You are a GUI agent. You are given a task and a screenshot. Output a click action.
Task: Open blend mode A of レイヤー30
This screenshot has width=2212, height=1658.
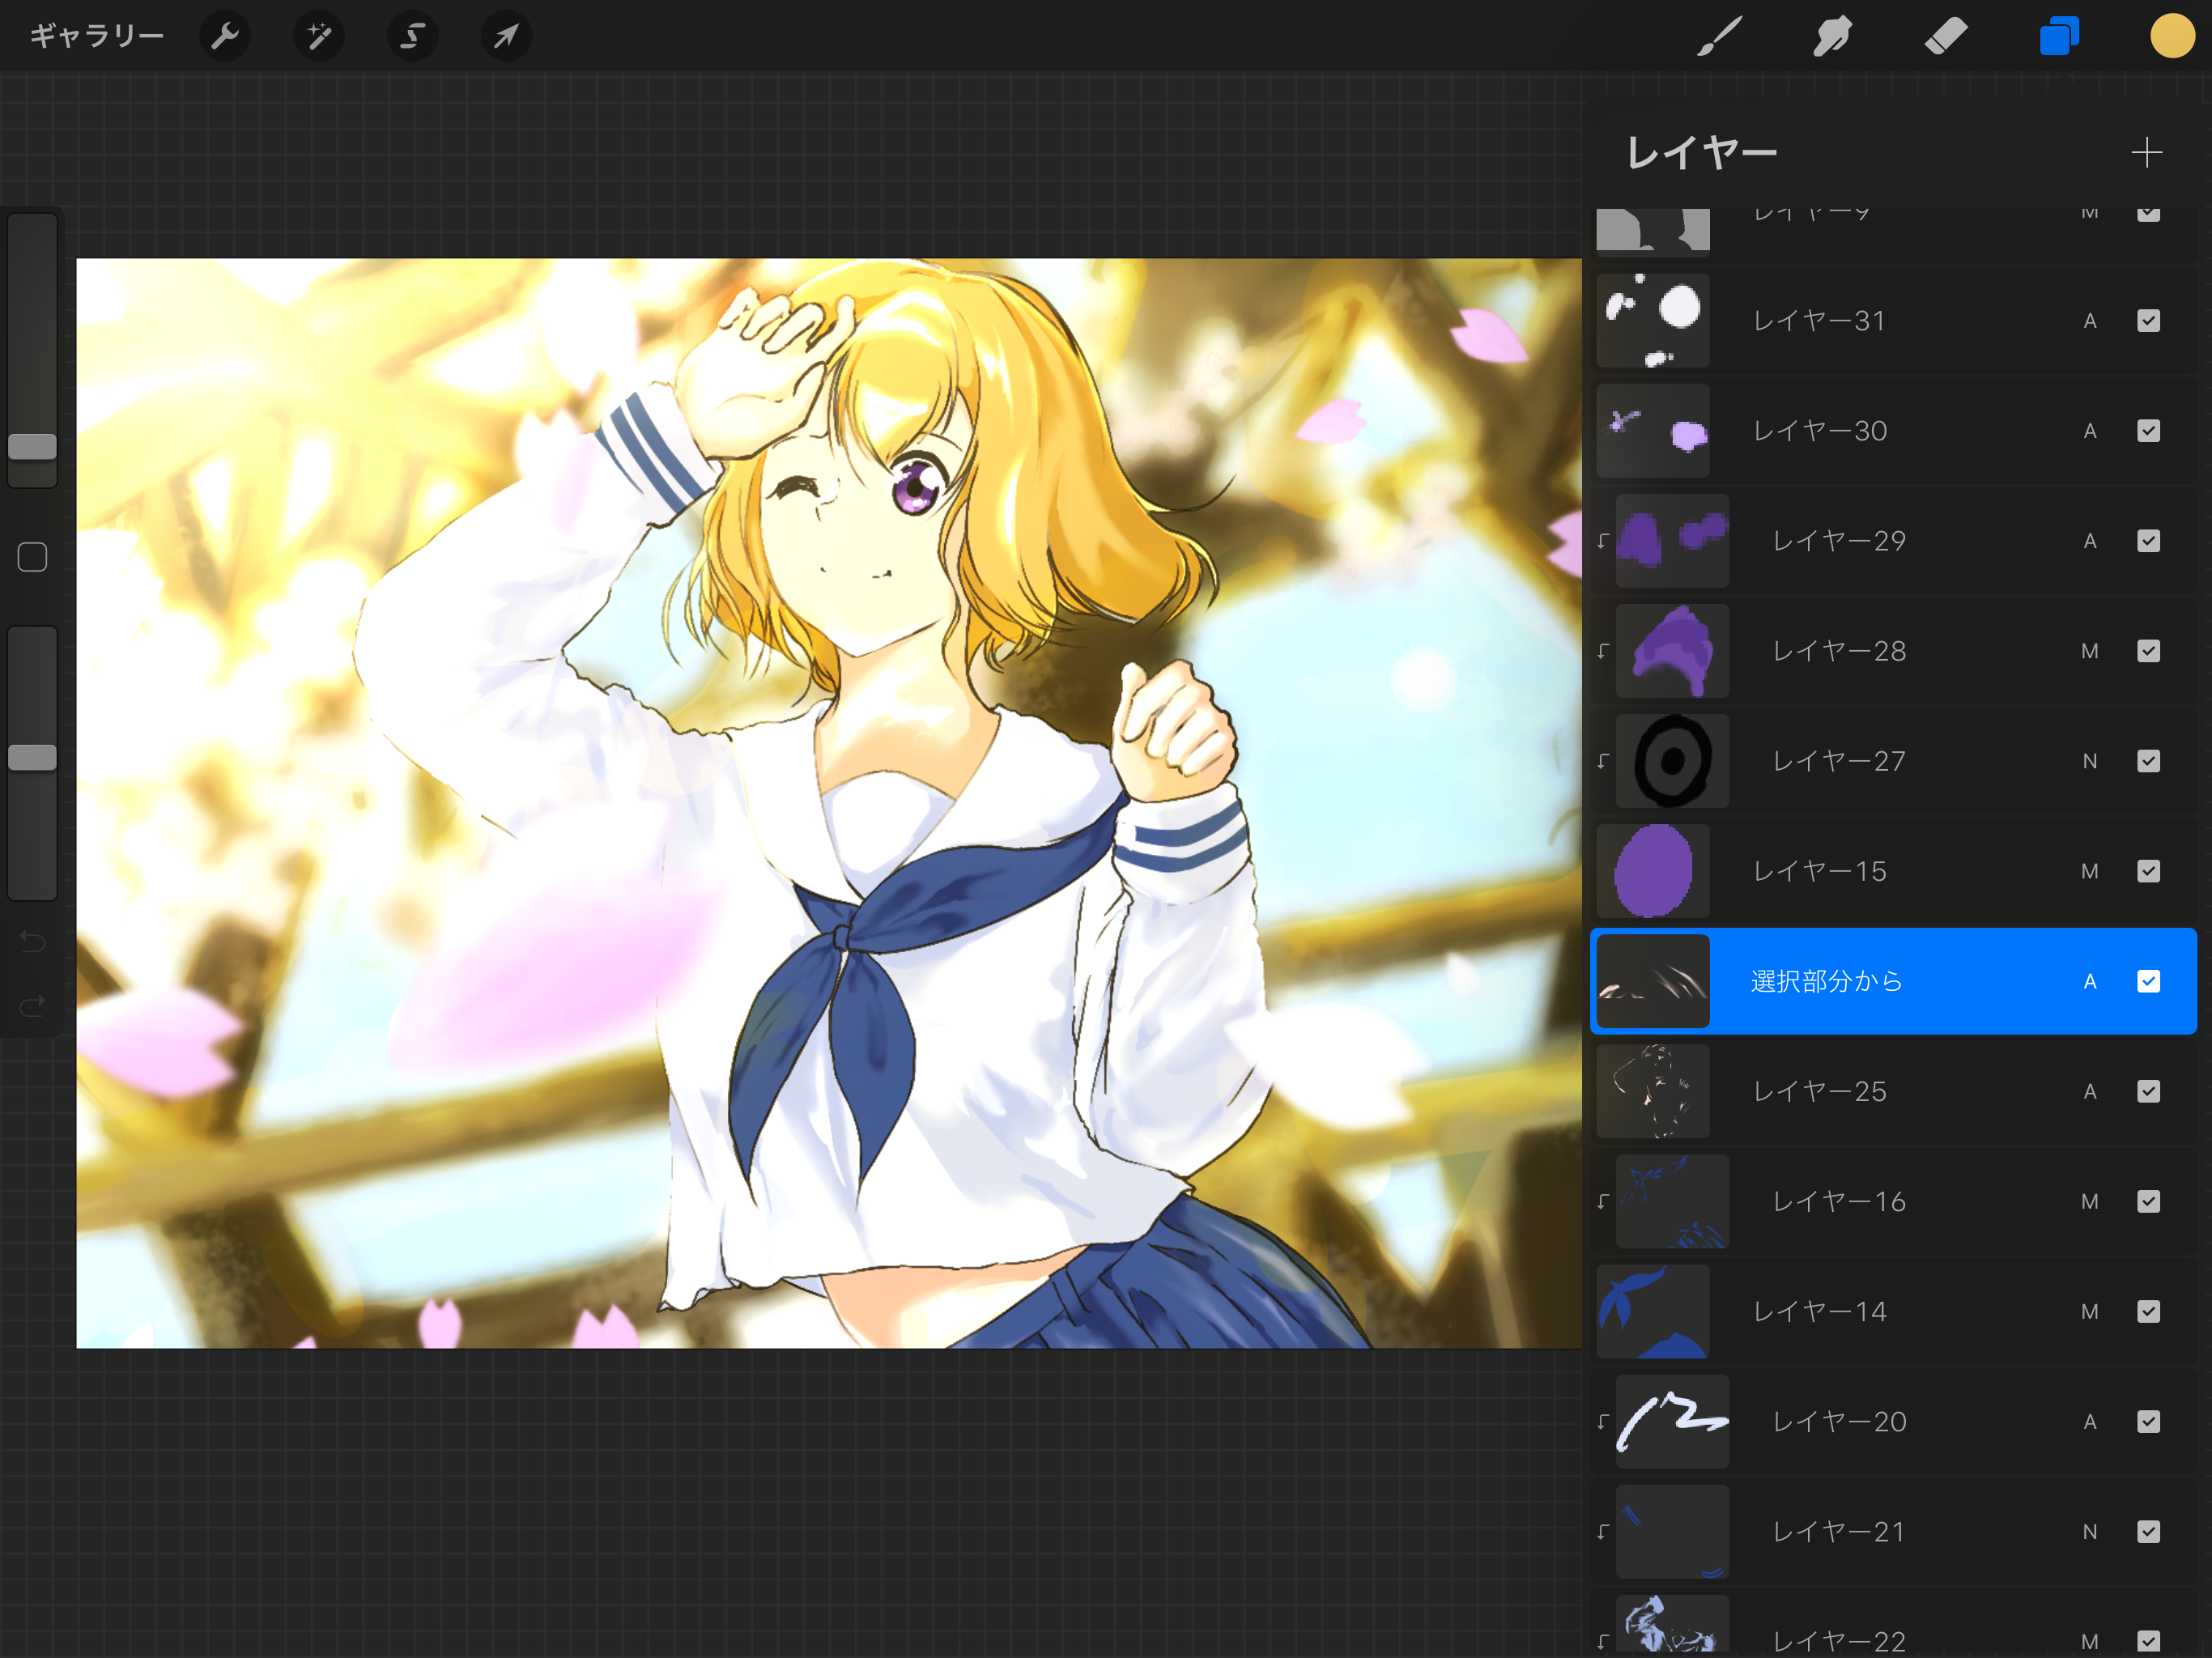click(2089, 431)
